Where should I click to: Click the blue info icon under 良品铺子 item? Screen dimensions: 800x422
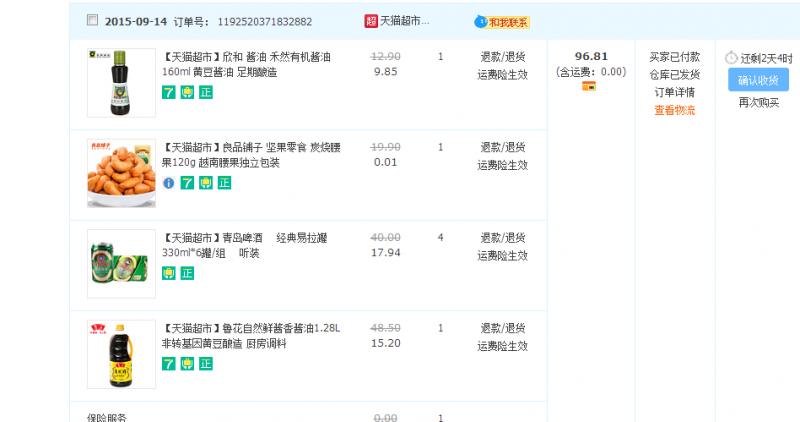[168, 183]
